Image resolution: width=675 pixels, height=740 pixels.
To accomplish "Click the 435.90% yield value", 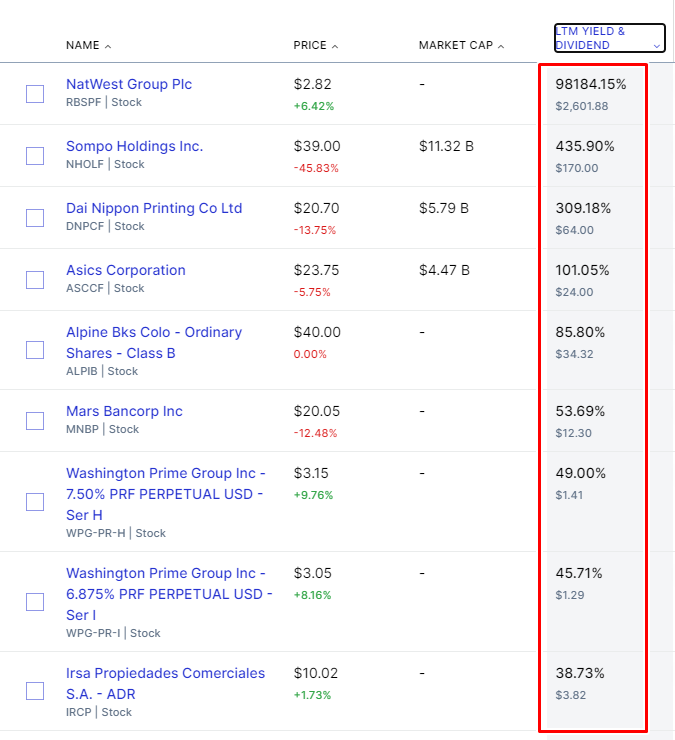I will pos(585,146).
